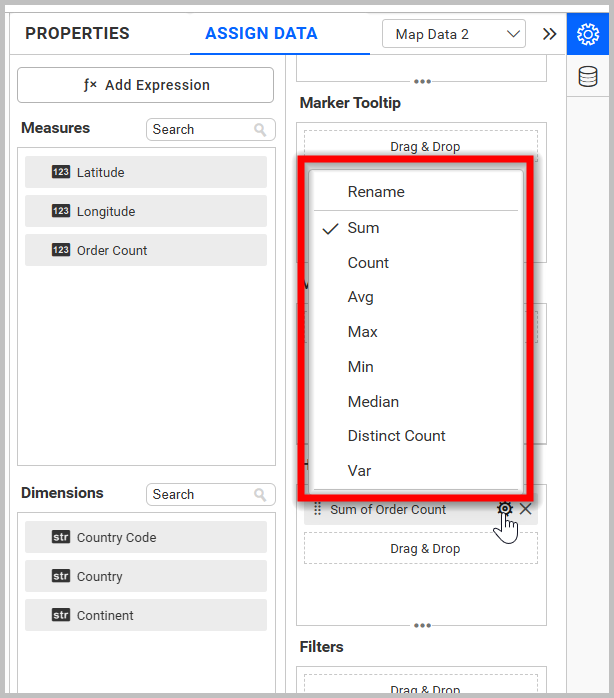This screenshot has width=614, height=698.
Task: Switch to the Properties tab
Action: (77, 34)
